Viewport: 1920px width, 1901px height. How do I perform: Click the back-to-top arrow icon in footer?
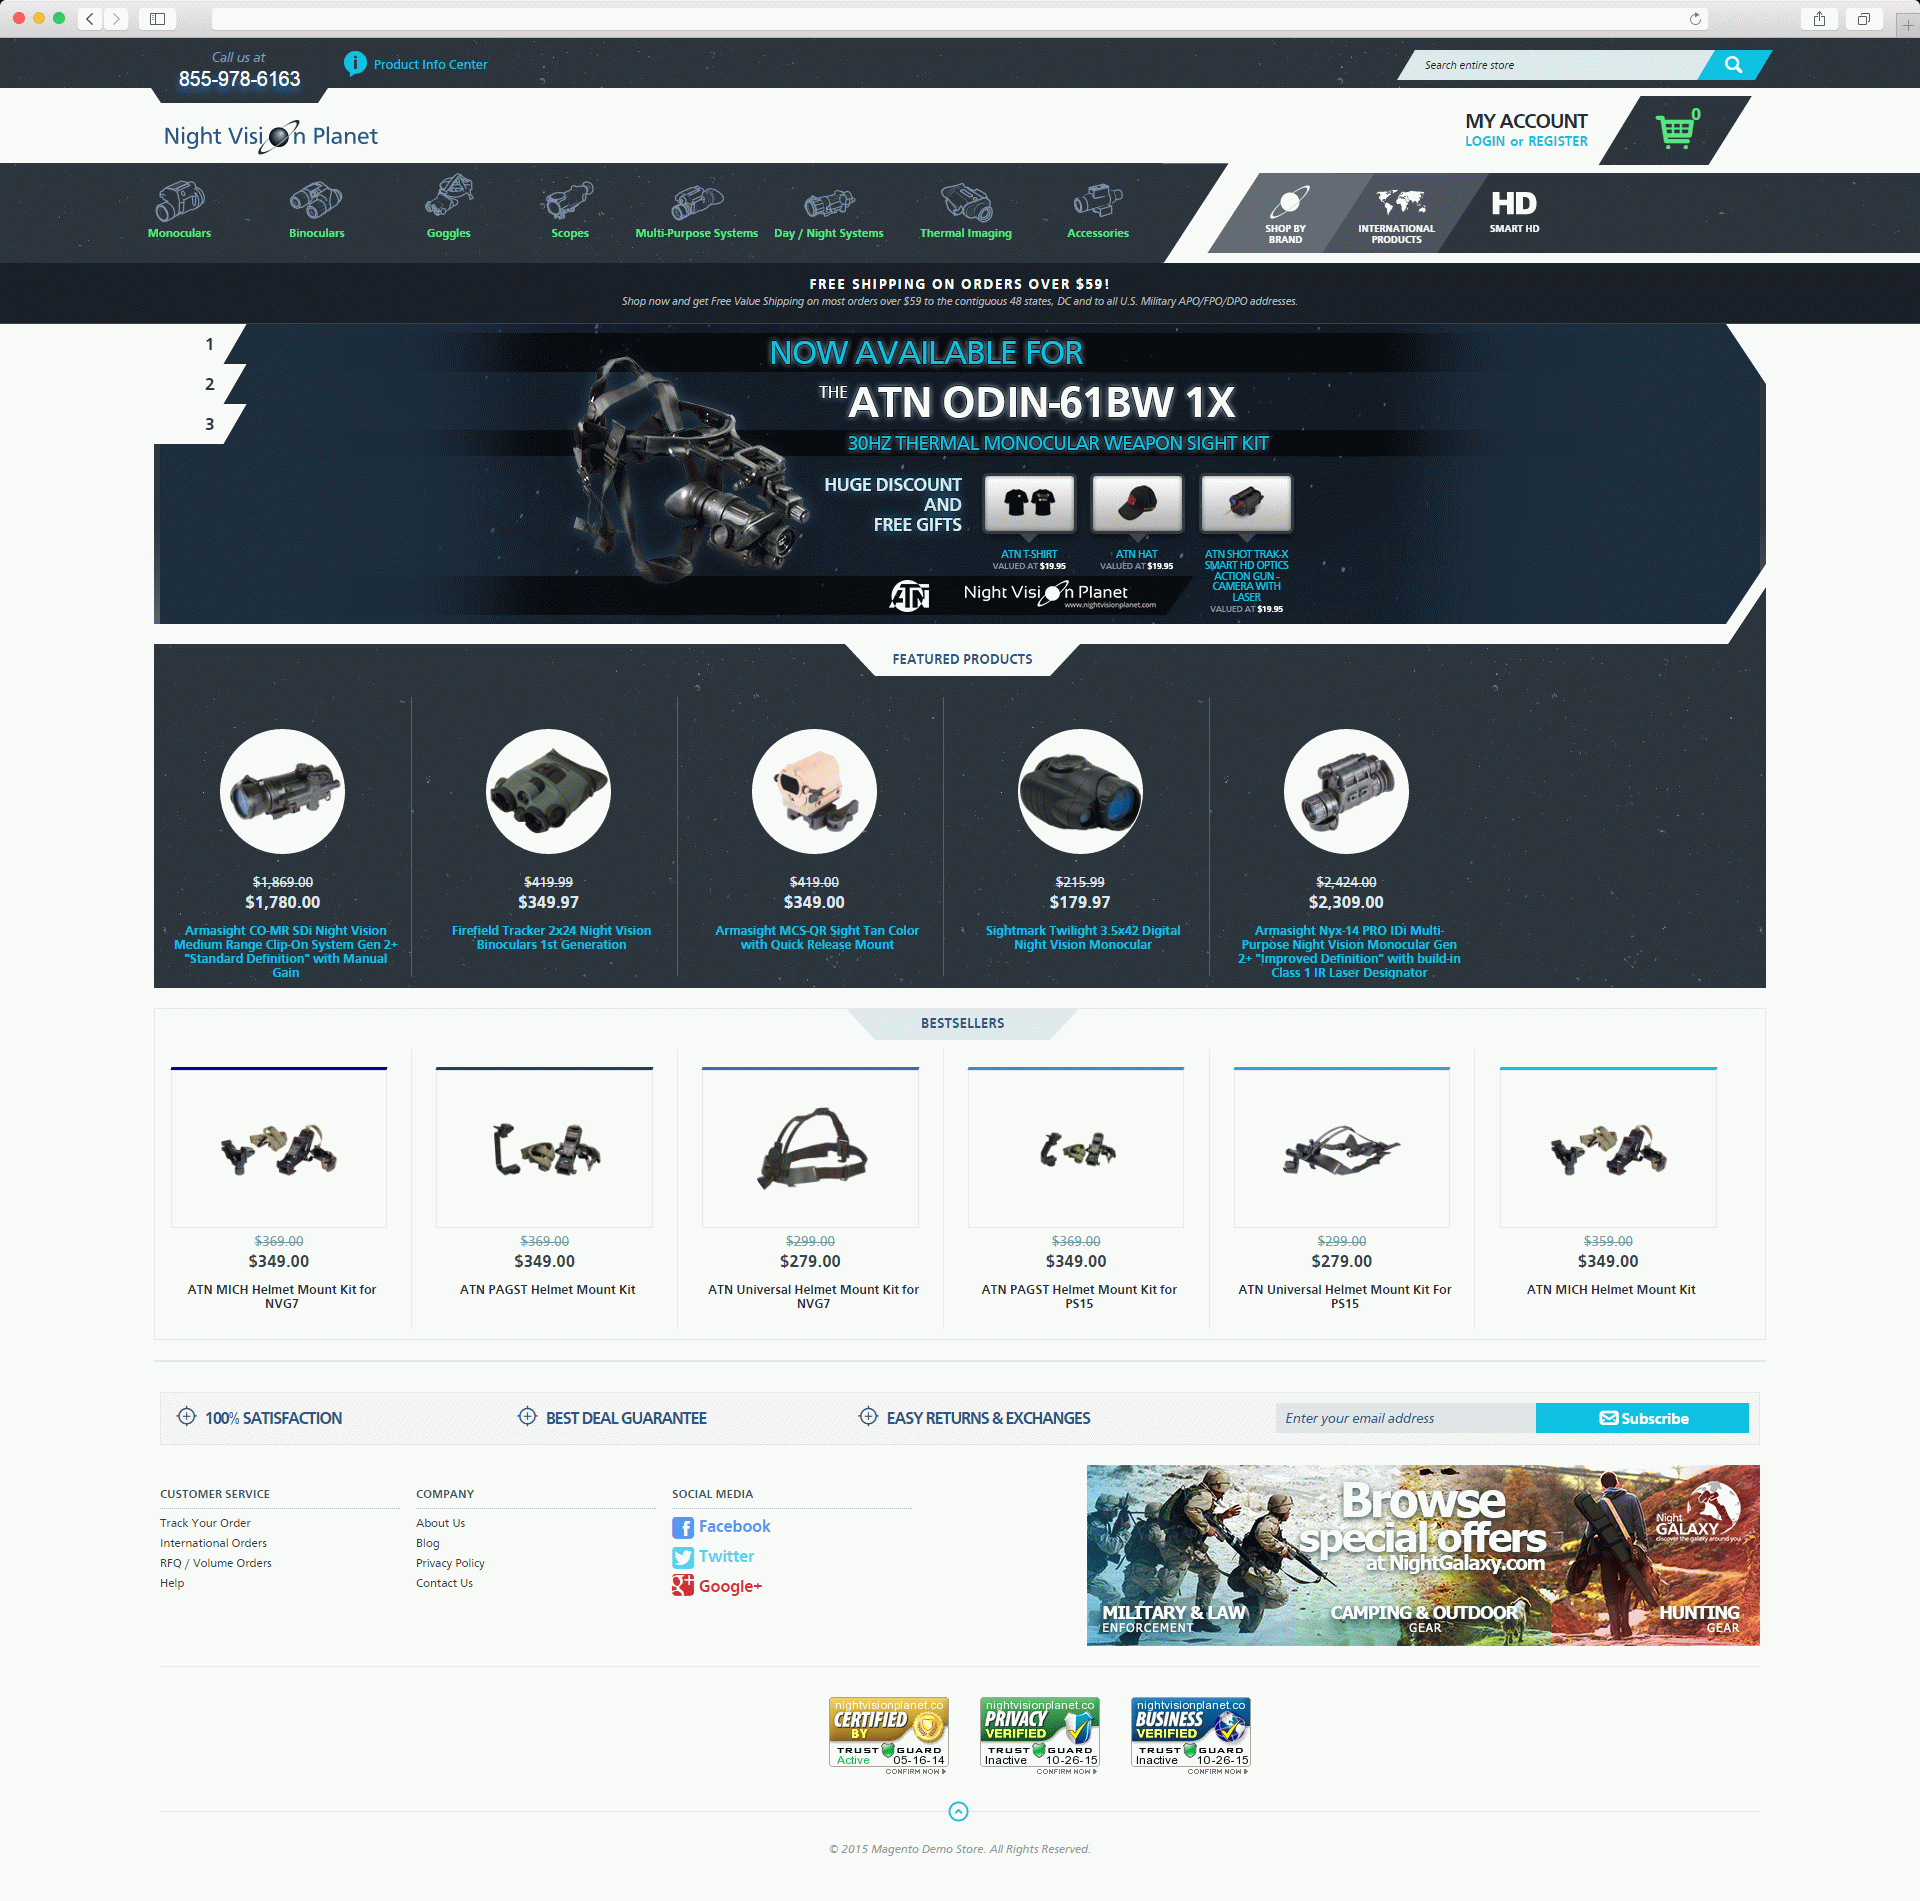point(958,1812)
